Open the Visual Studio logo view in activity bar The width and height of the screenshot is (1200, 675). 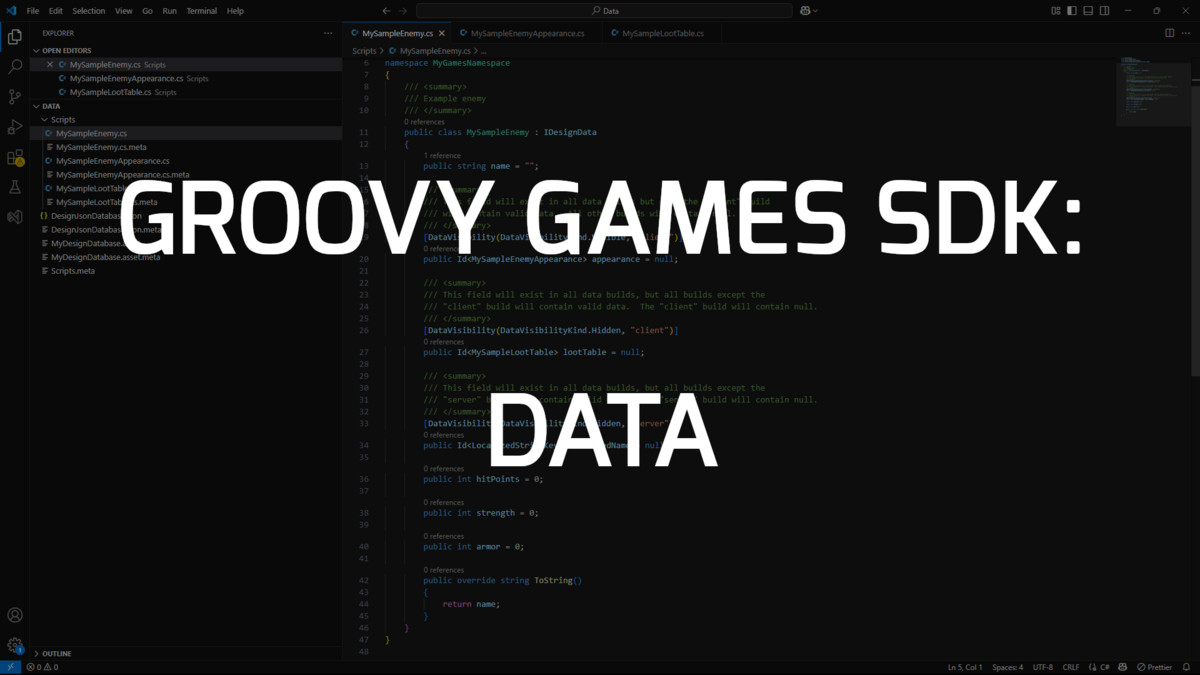click(15, 216)
